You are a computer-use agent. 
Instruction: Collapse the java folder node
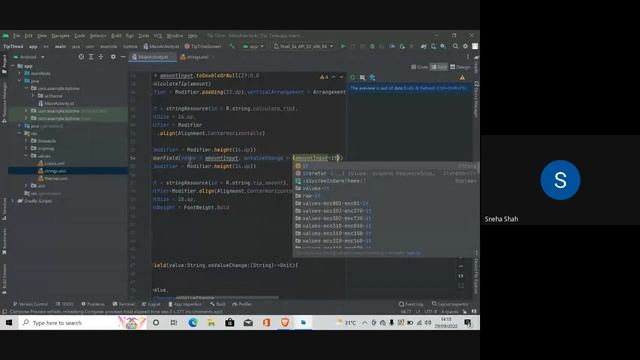(20, 81)
